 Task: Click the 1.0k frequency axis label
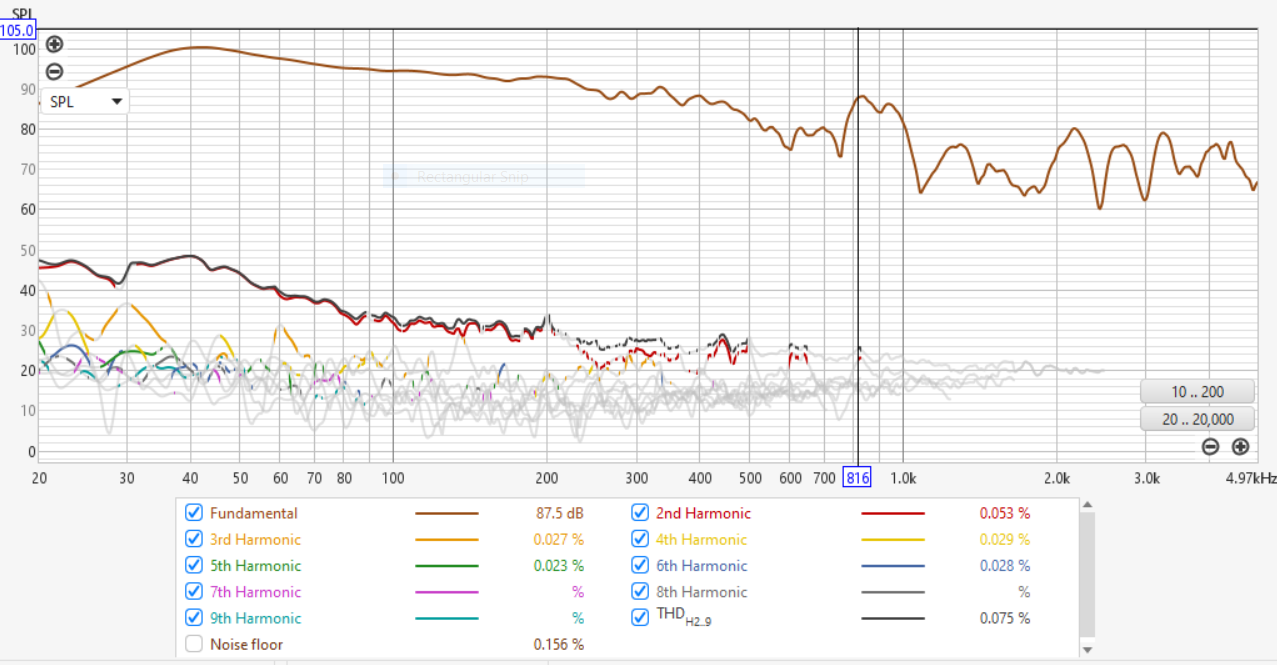pyautogui.click(x=903, y=478)
